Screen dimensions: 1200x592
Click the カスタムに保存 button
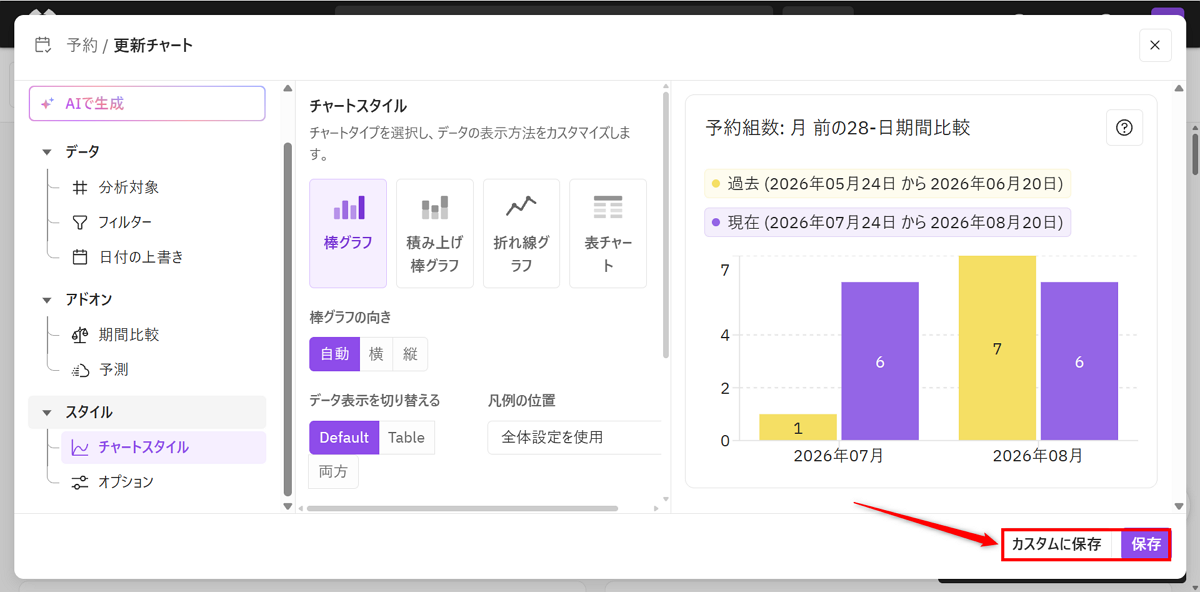[x=1057, y=544]
